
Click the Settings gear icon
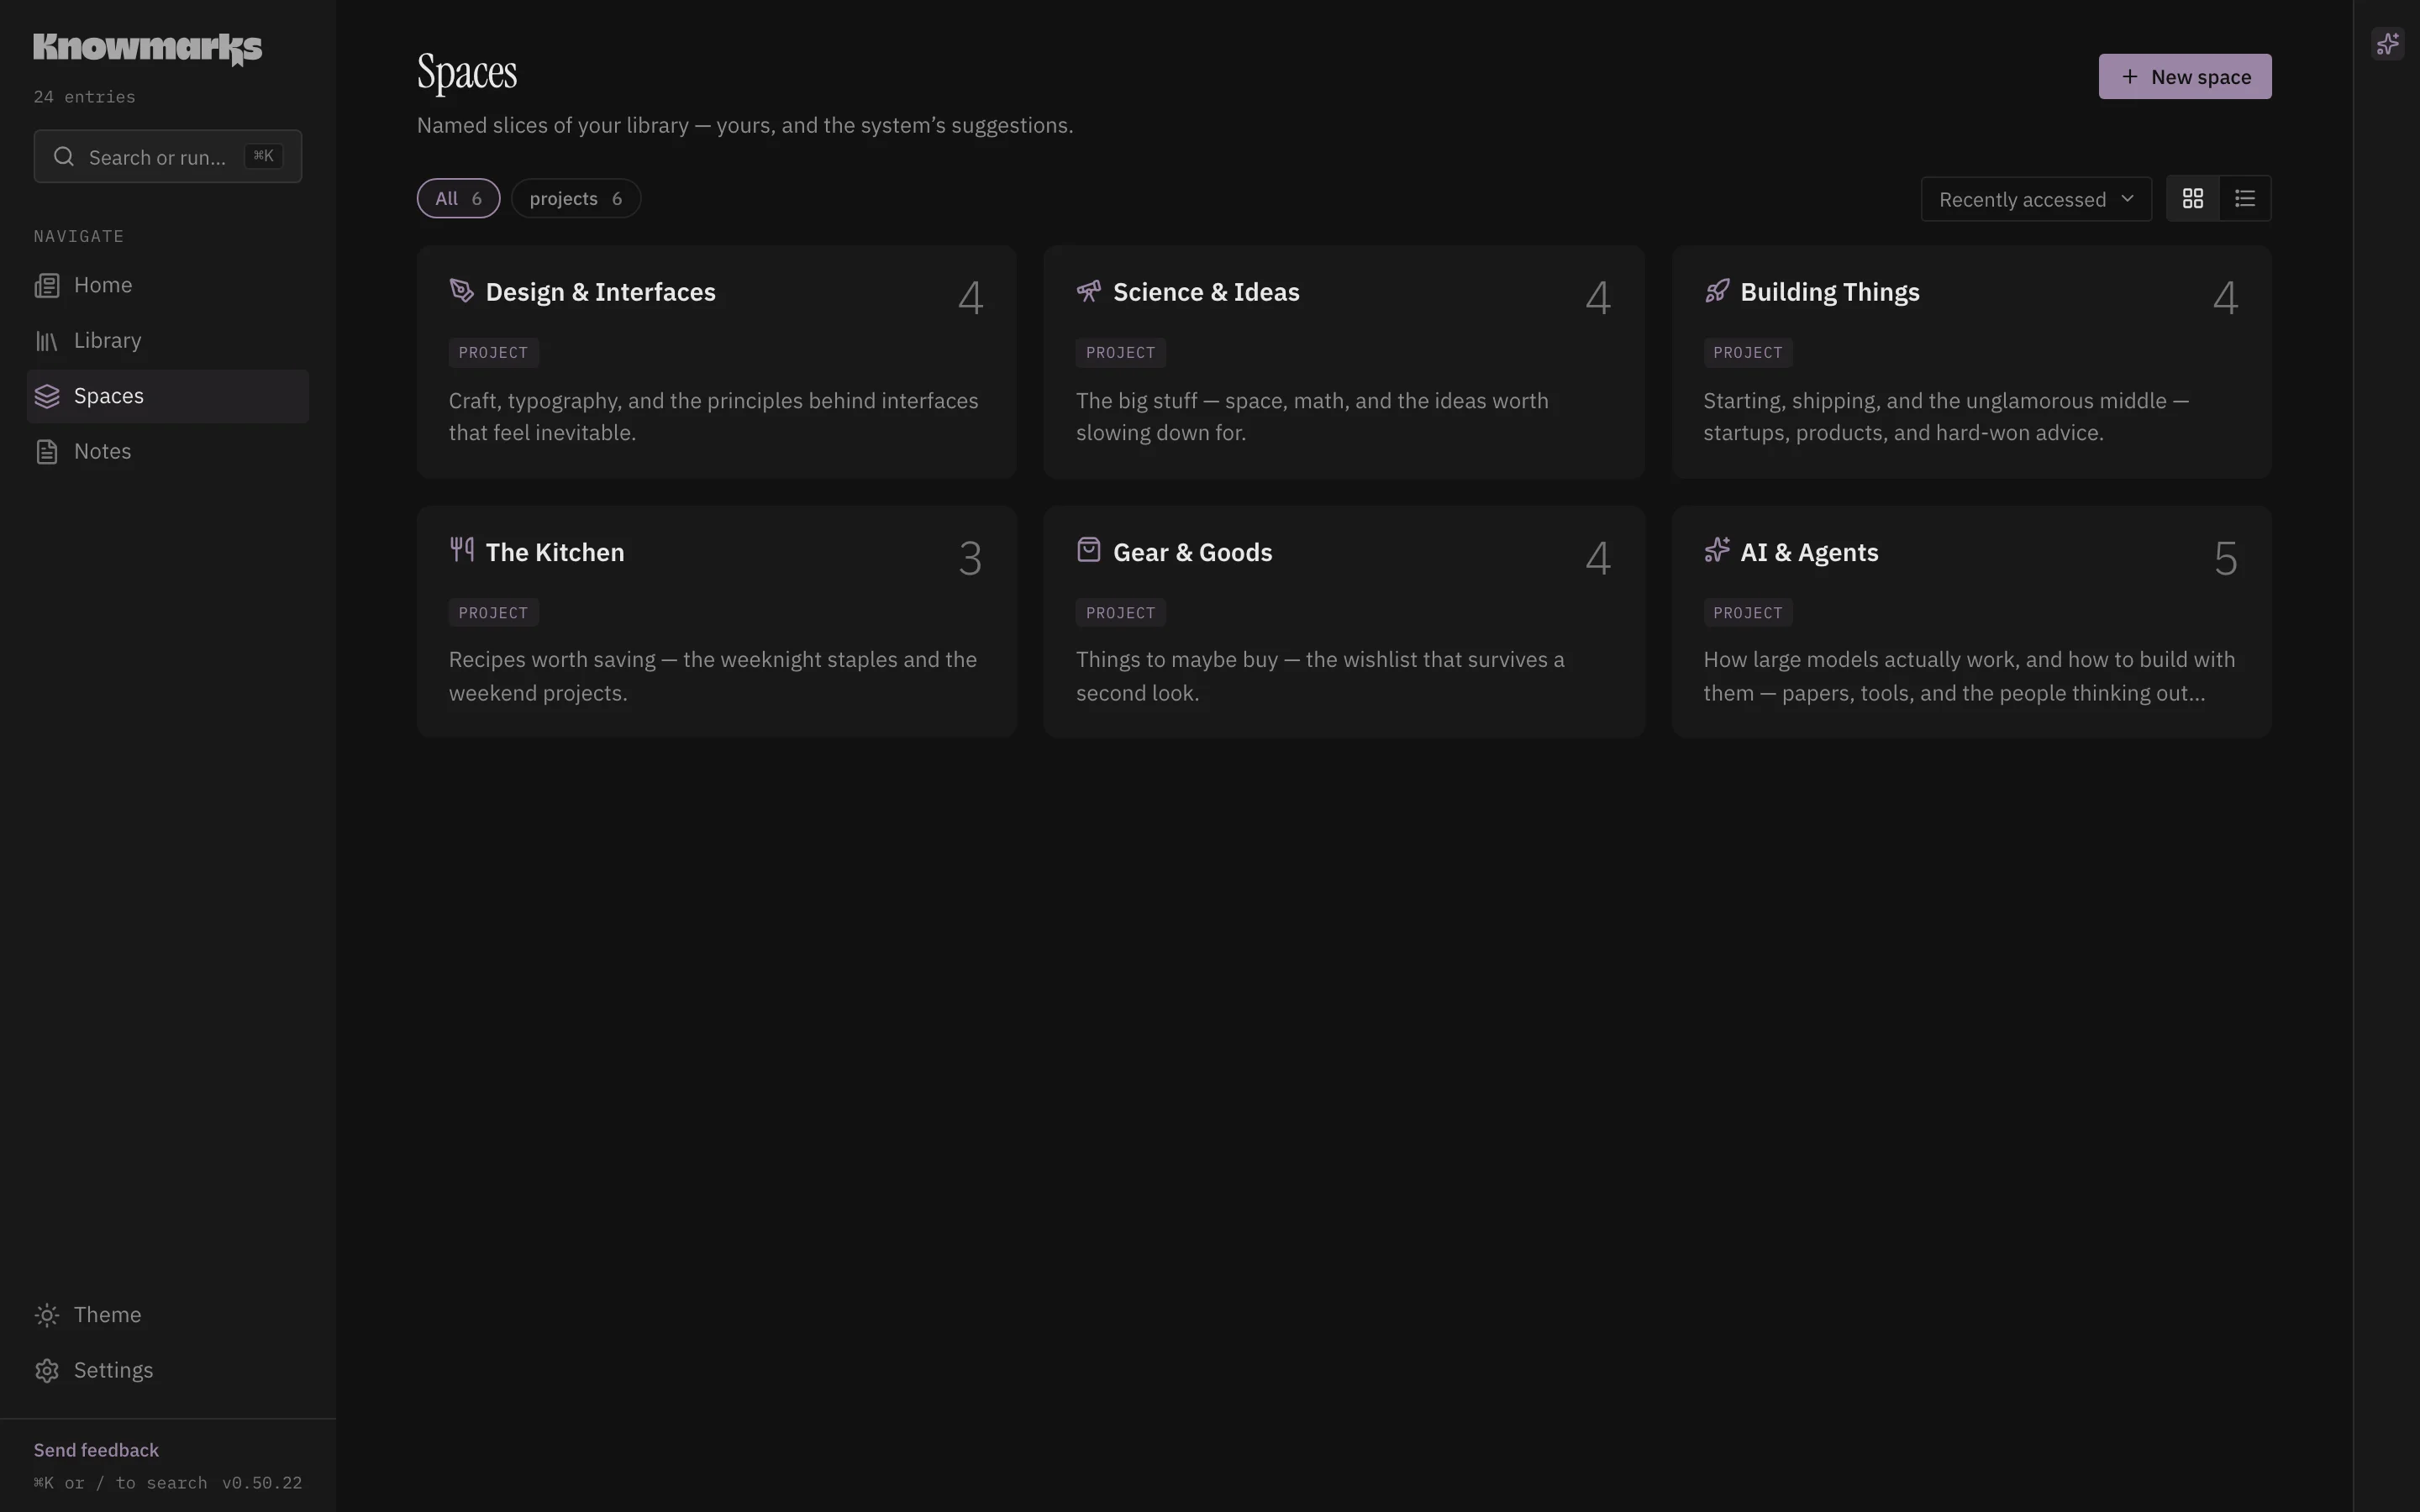tap(47, 1371)
